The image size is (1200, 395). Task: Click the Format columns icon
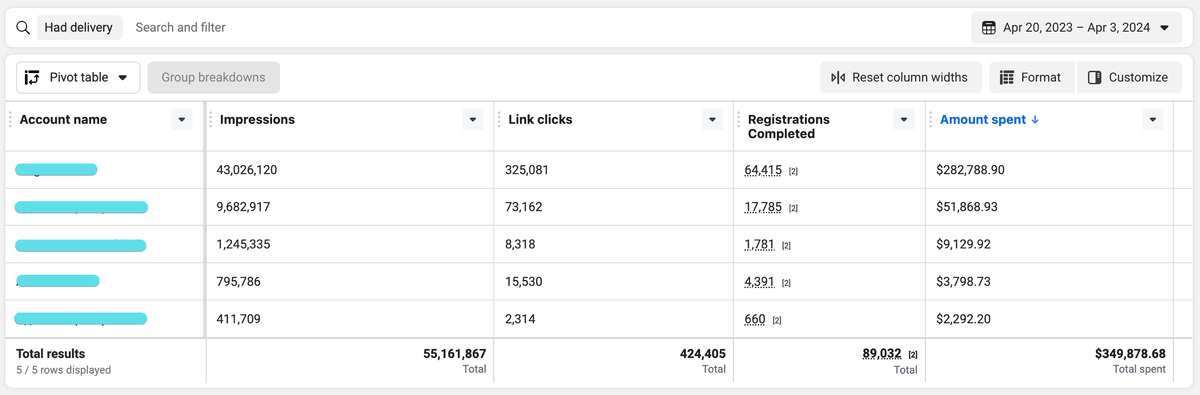(1006, 77)
